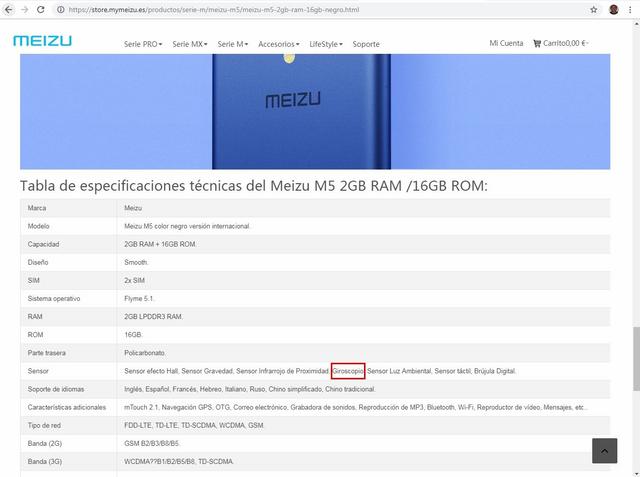Click the 'Parte trasera' label

tap(47, 353)
